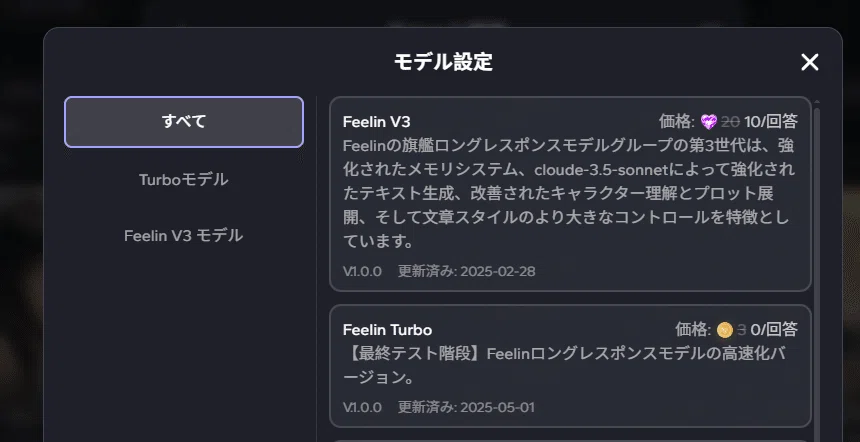Select the すべて category tab
This screenshot has height=442, width=860.
click(184, 122)
